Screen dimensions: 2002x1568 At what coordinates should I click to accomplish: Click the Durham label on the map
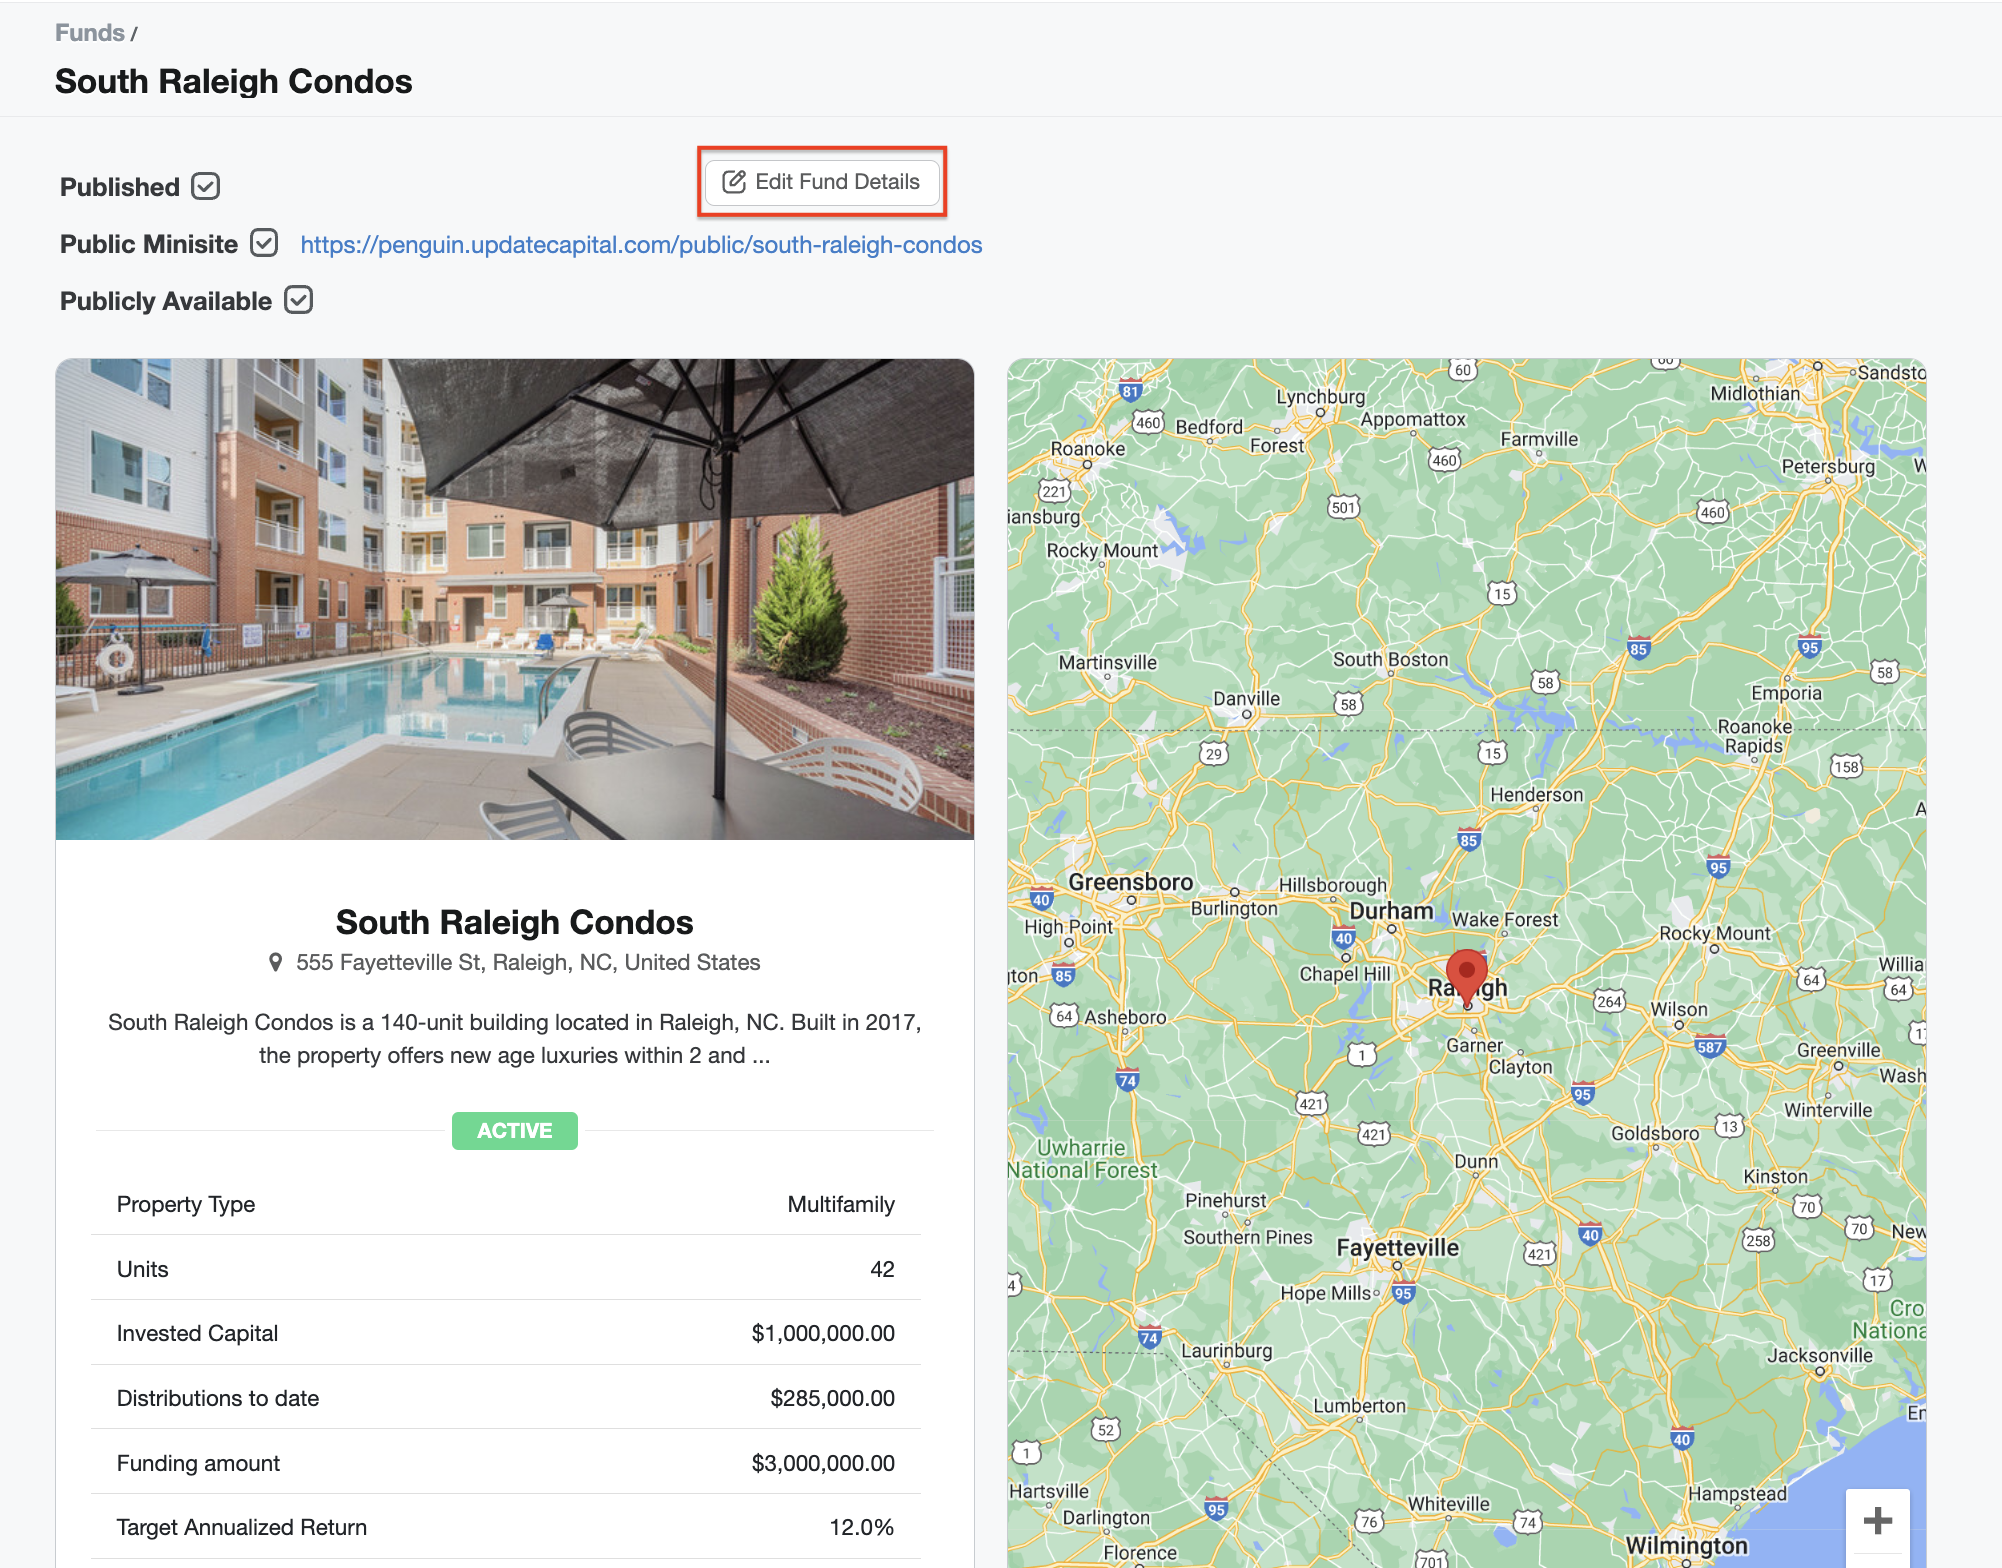1391,911
